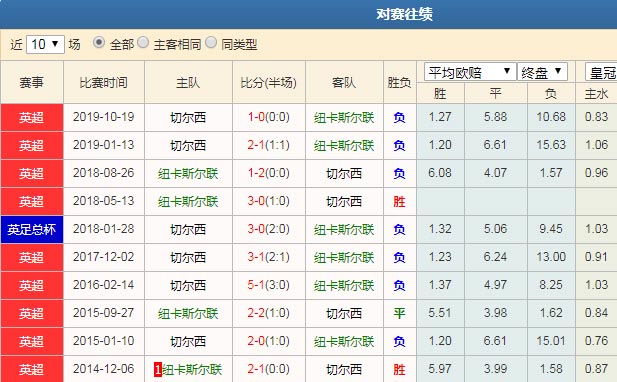Click the green 平 result for 2015-09-27

tap(399, 314)
